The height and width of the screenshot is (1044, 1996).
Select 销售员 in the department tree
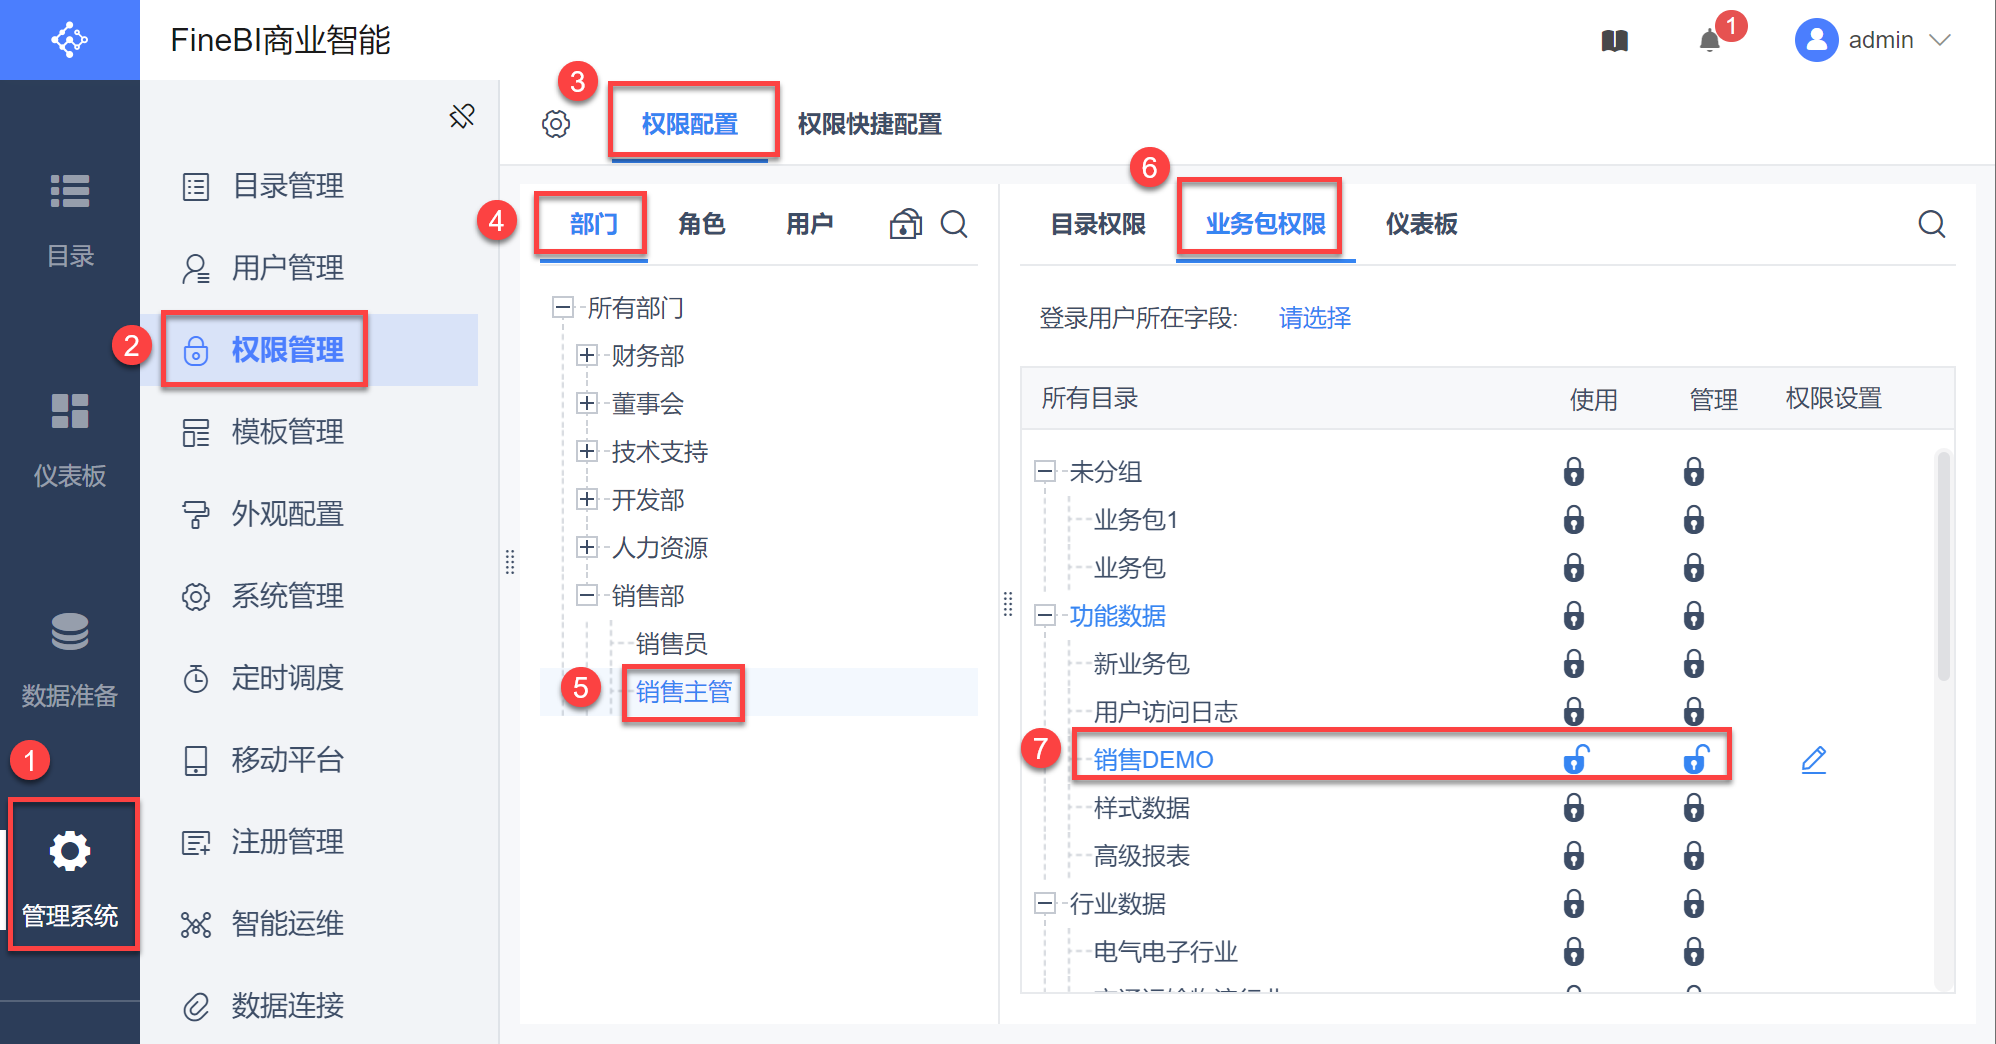pos(671,644)
